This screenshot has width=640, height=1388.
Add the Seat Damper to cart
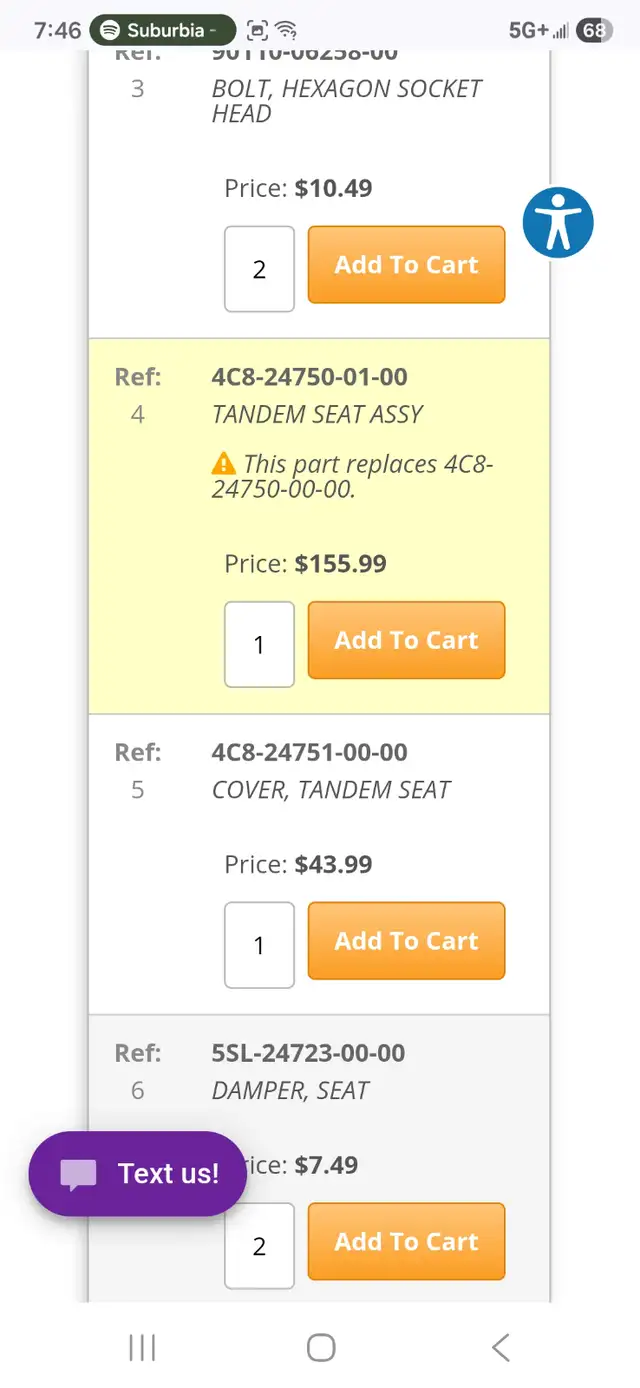coord(406,1242)
